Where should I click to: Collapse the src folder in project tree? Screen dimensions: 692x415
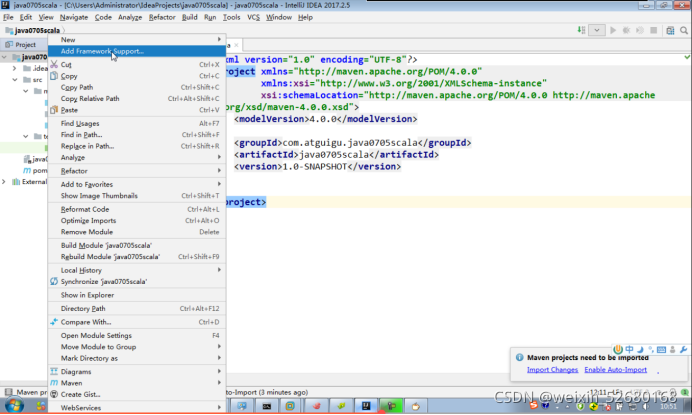coord(15,80)
